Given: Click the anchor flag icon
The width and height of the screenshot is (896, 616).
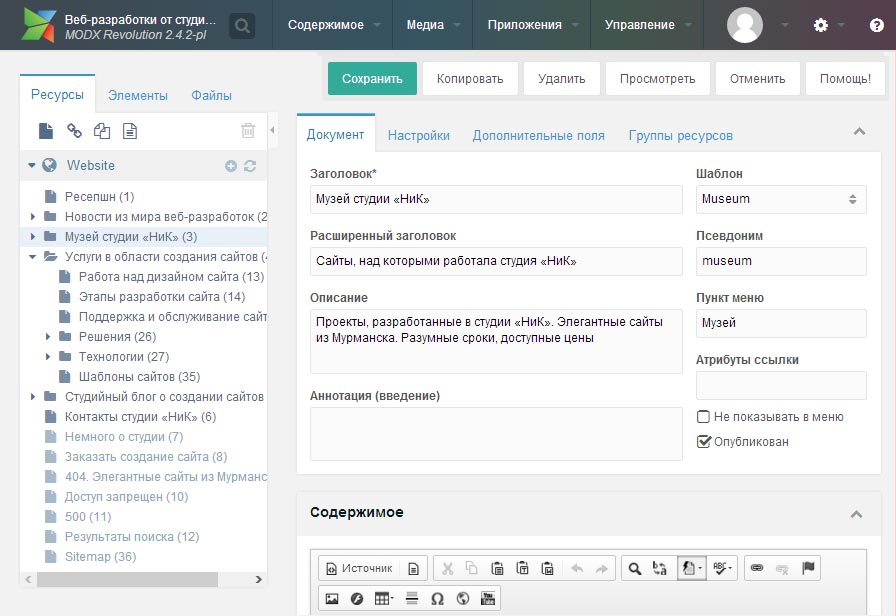Looking at the screenshot, I should 808,568.
